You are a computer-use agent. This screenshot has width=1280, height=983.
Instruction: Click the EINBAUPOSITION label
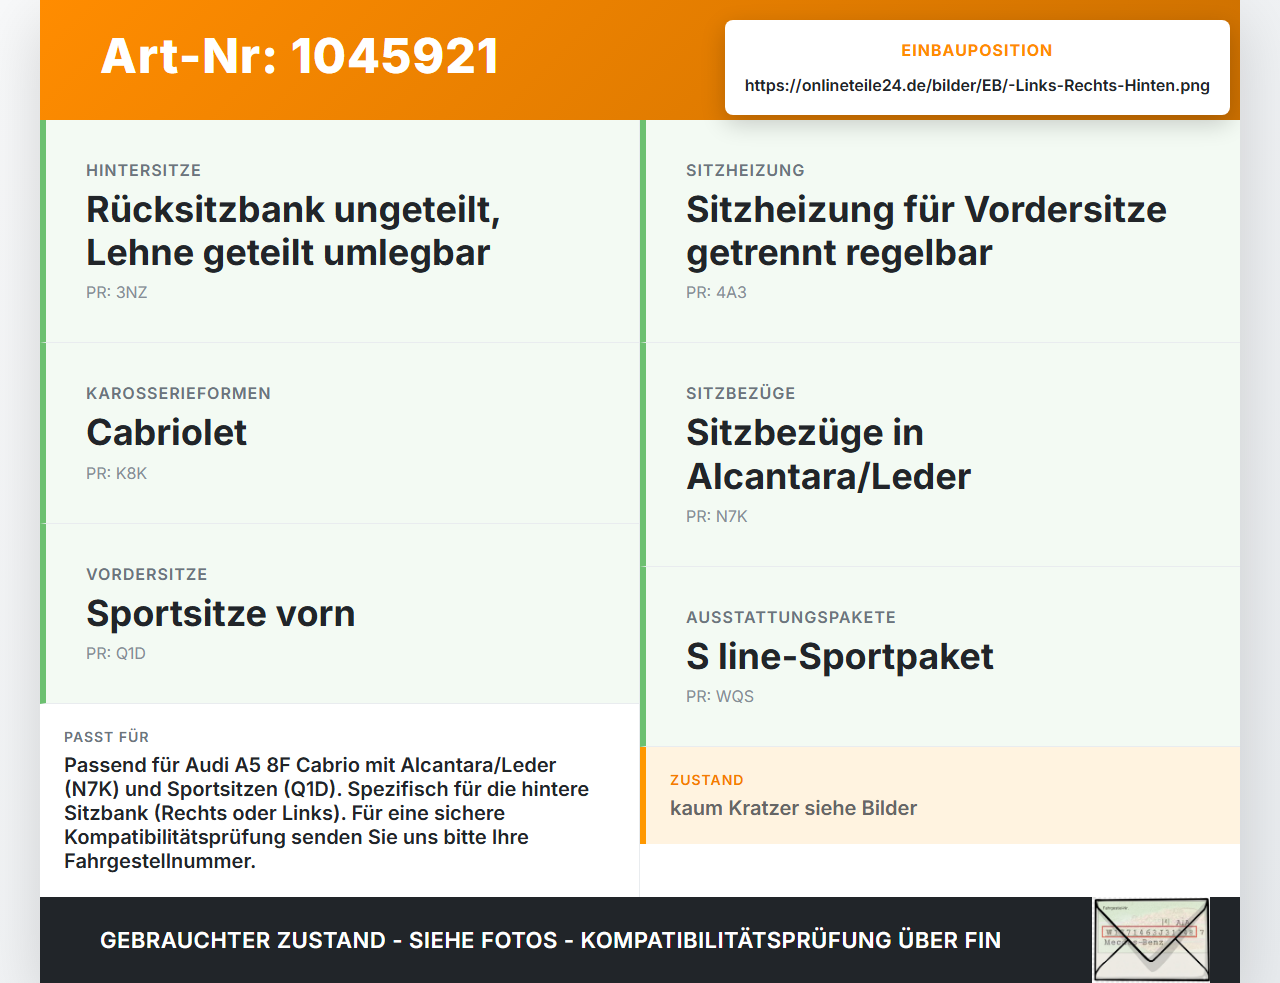977,50
